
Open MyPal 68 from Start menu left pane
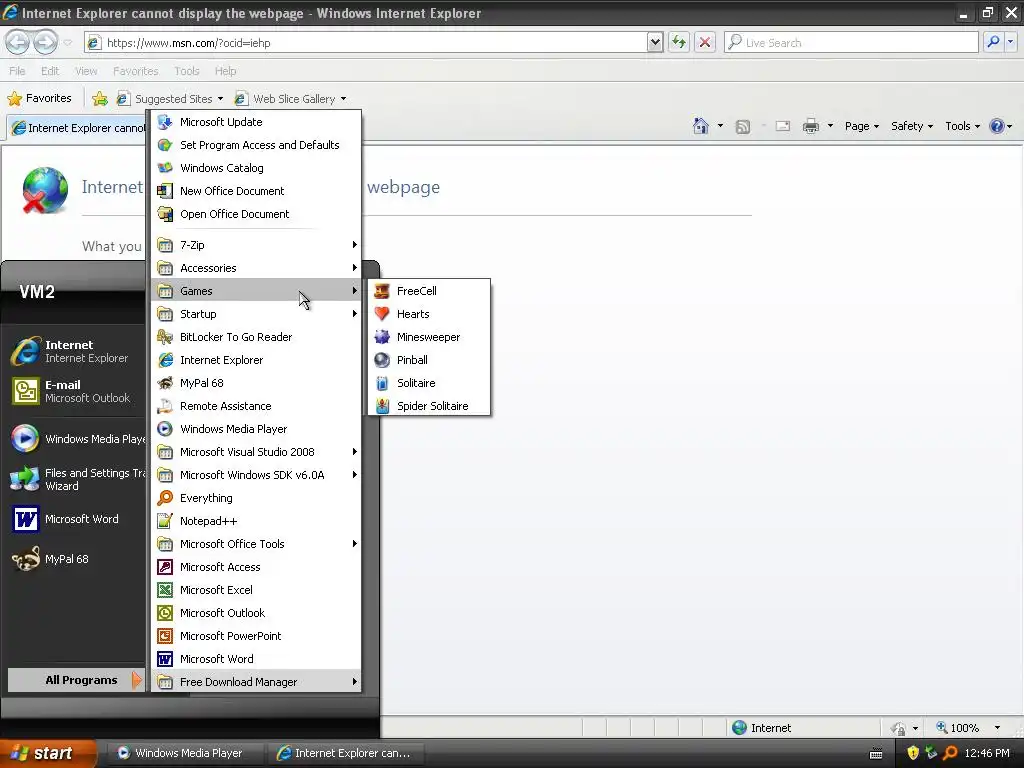click(x=75, y=559)
